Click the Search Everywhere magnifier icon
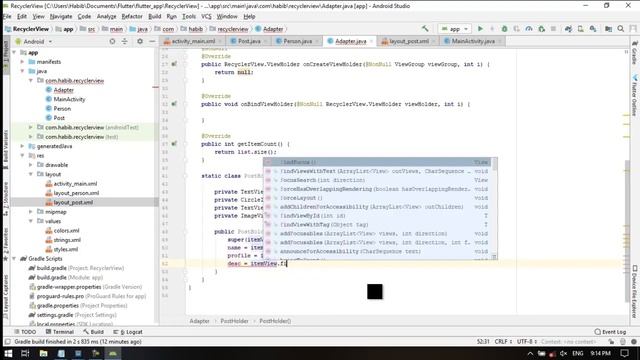This screenshot has width=640, height=360. pyautogui.click(x=620, y=29)
